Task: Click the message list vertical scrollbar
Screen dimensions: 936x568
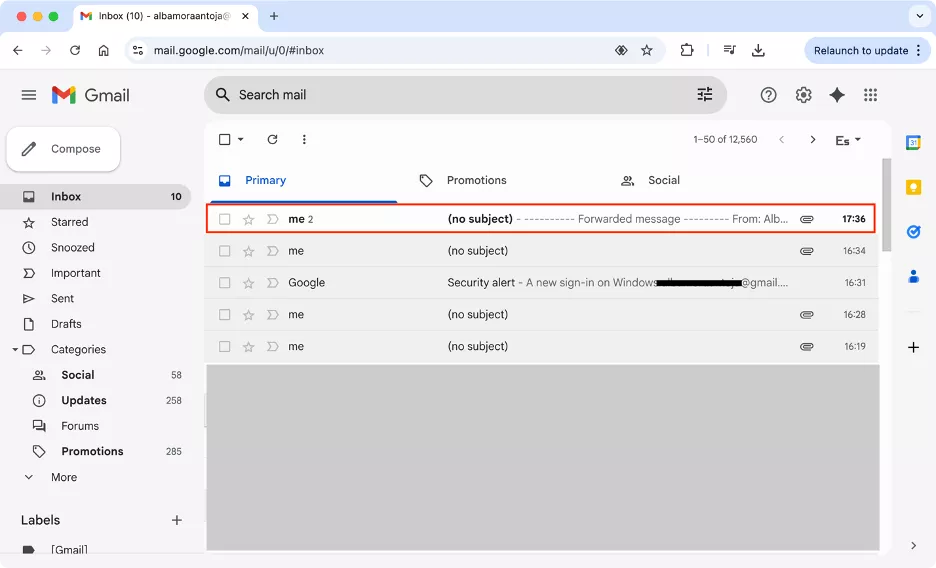Action: click(x=886, y=205)
